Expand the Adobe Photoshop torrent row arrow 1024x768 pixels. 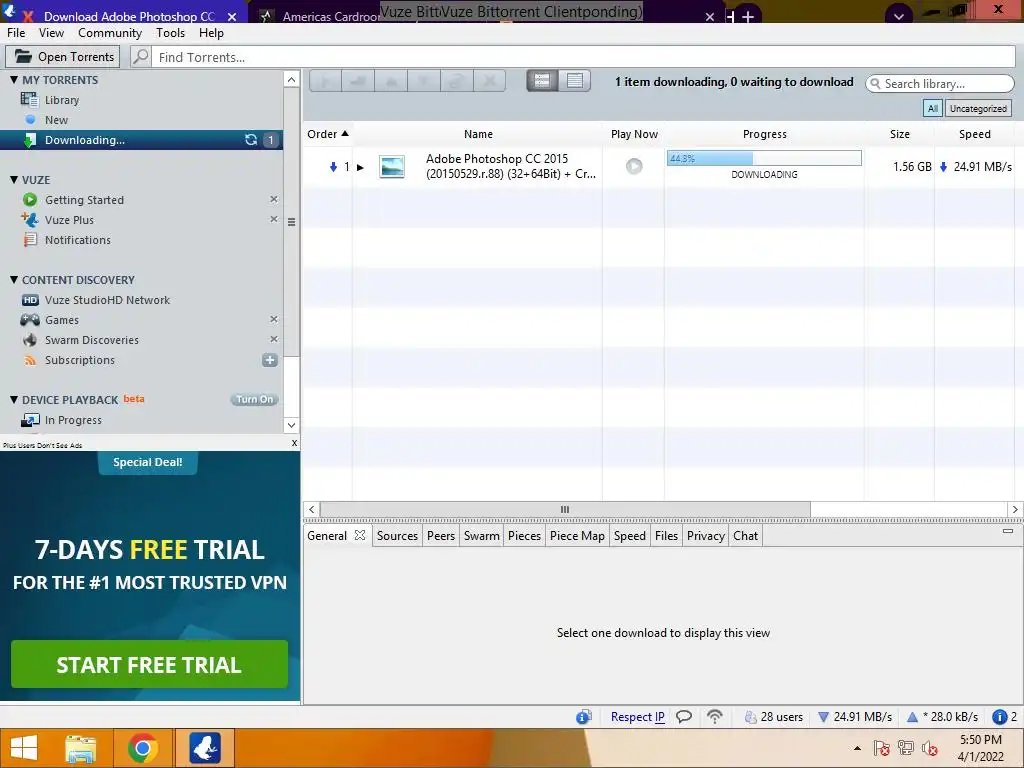pos(360,167)
